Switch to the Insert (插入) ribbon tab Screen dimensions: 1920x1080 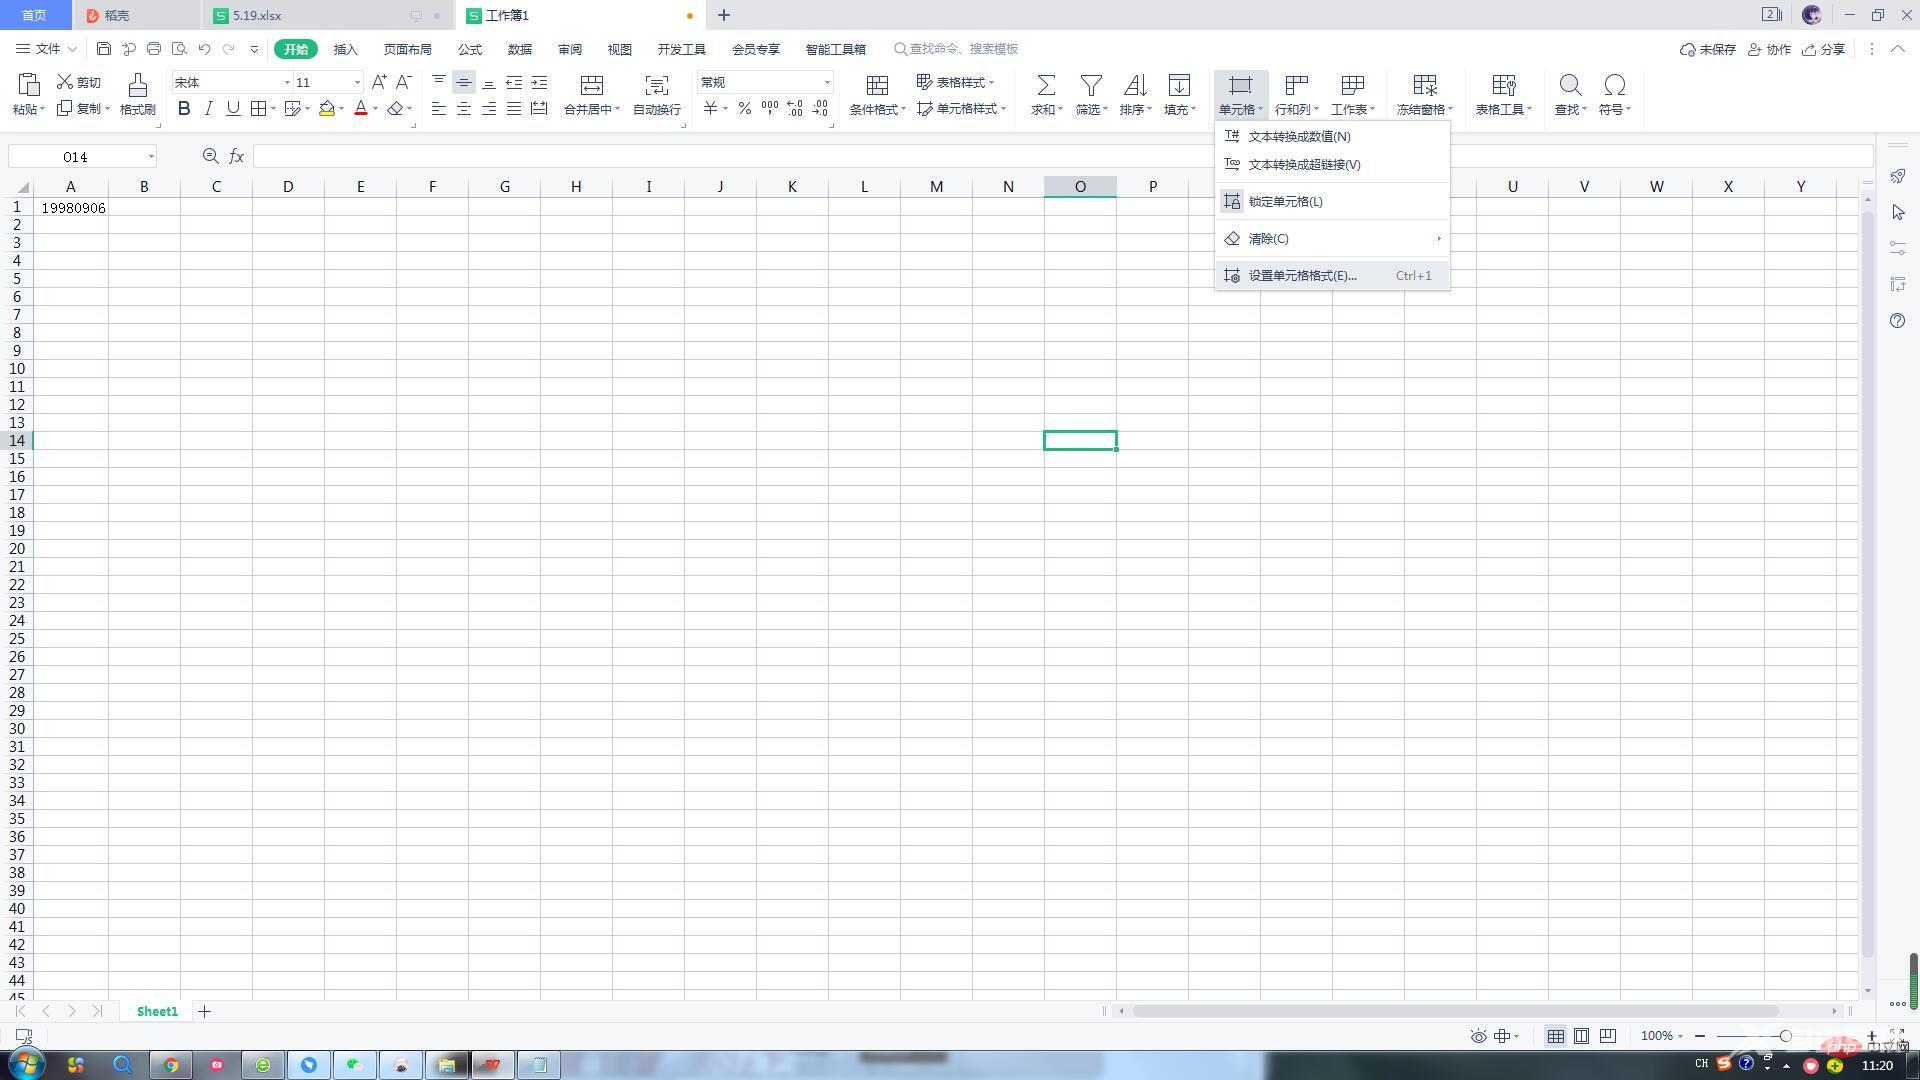pos(345,49)
